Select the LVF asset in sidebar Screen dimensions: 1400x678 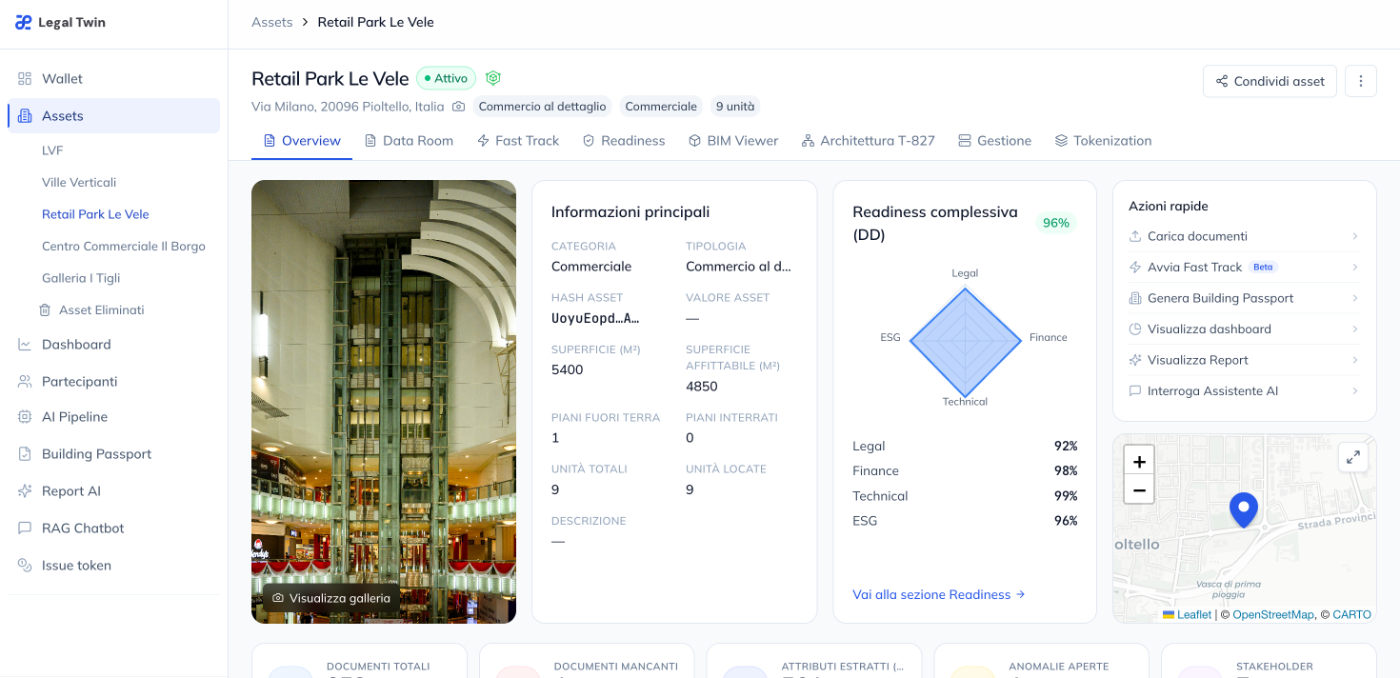[x=52, y=150]
